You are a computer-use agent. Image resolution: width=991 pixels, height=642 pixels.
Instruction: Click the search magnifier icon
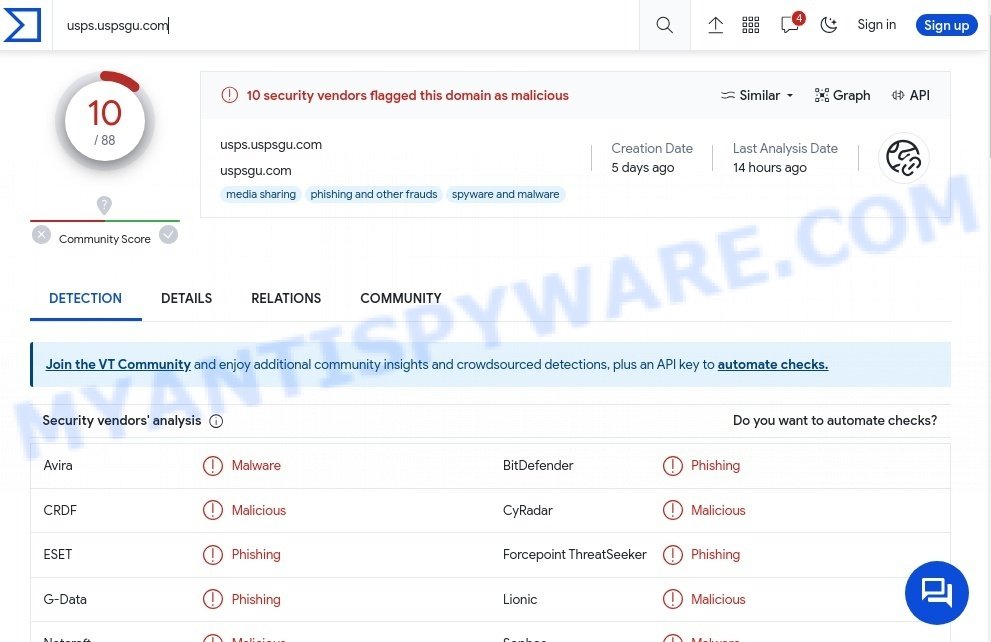coord(664,25)
